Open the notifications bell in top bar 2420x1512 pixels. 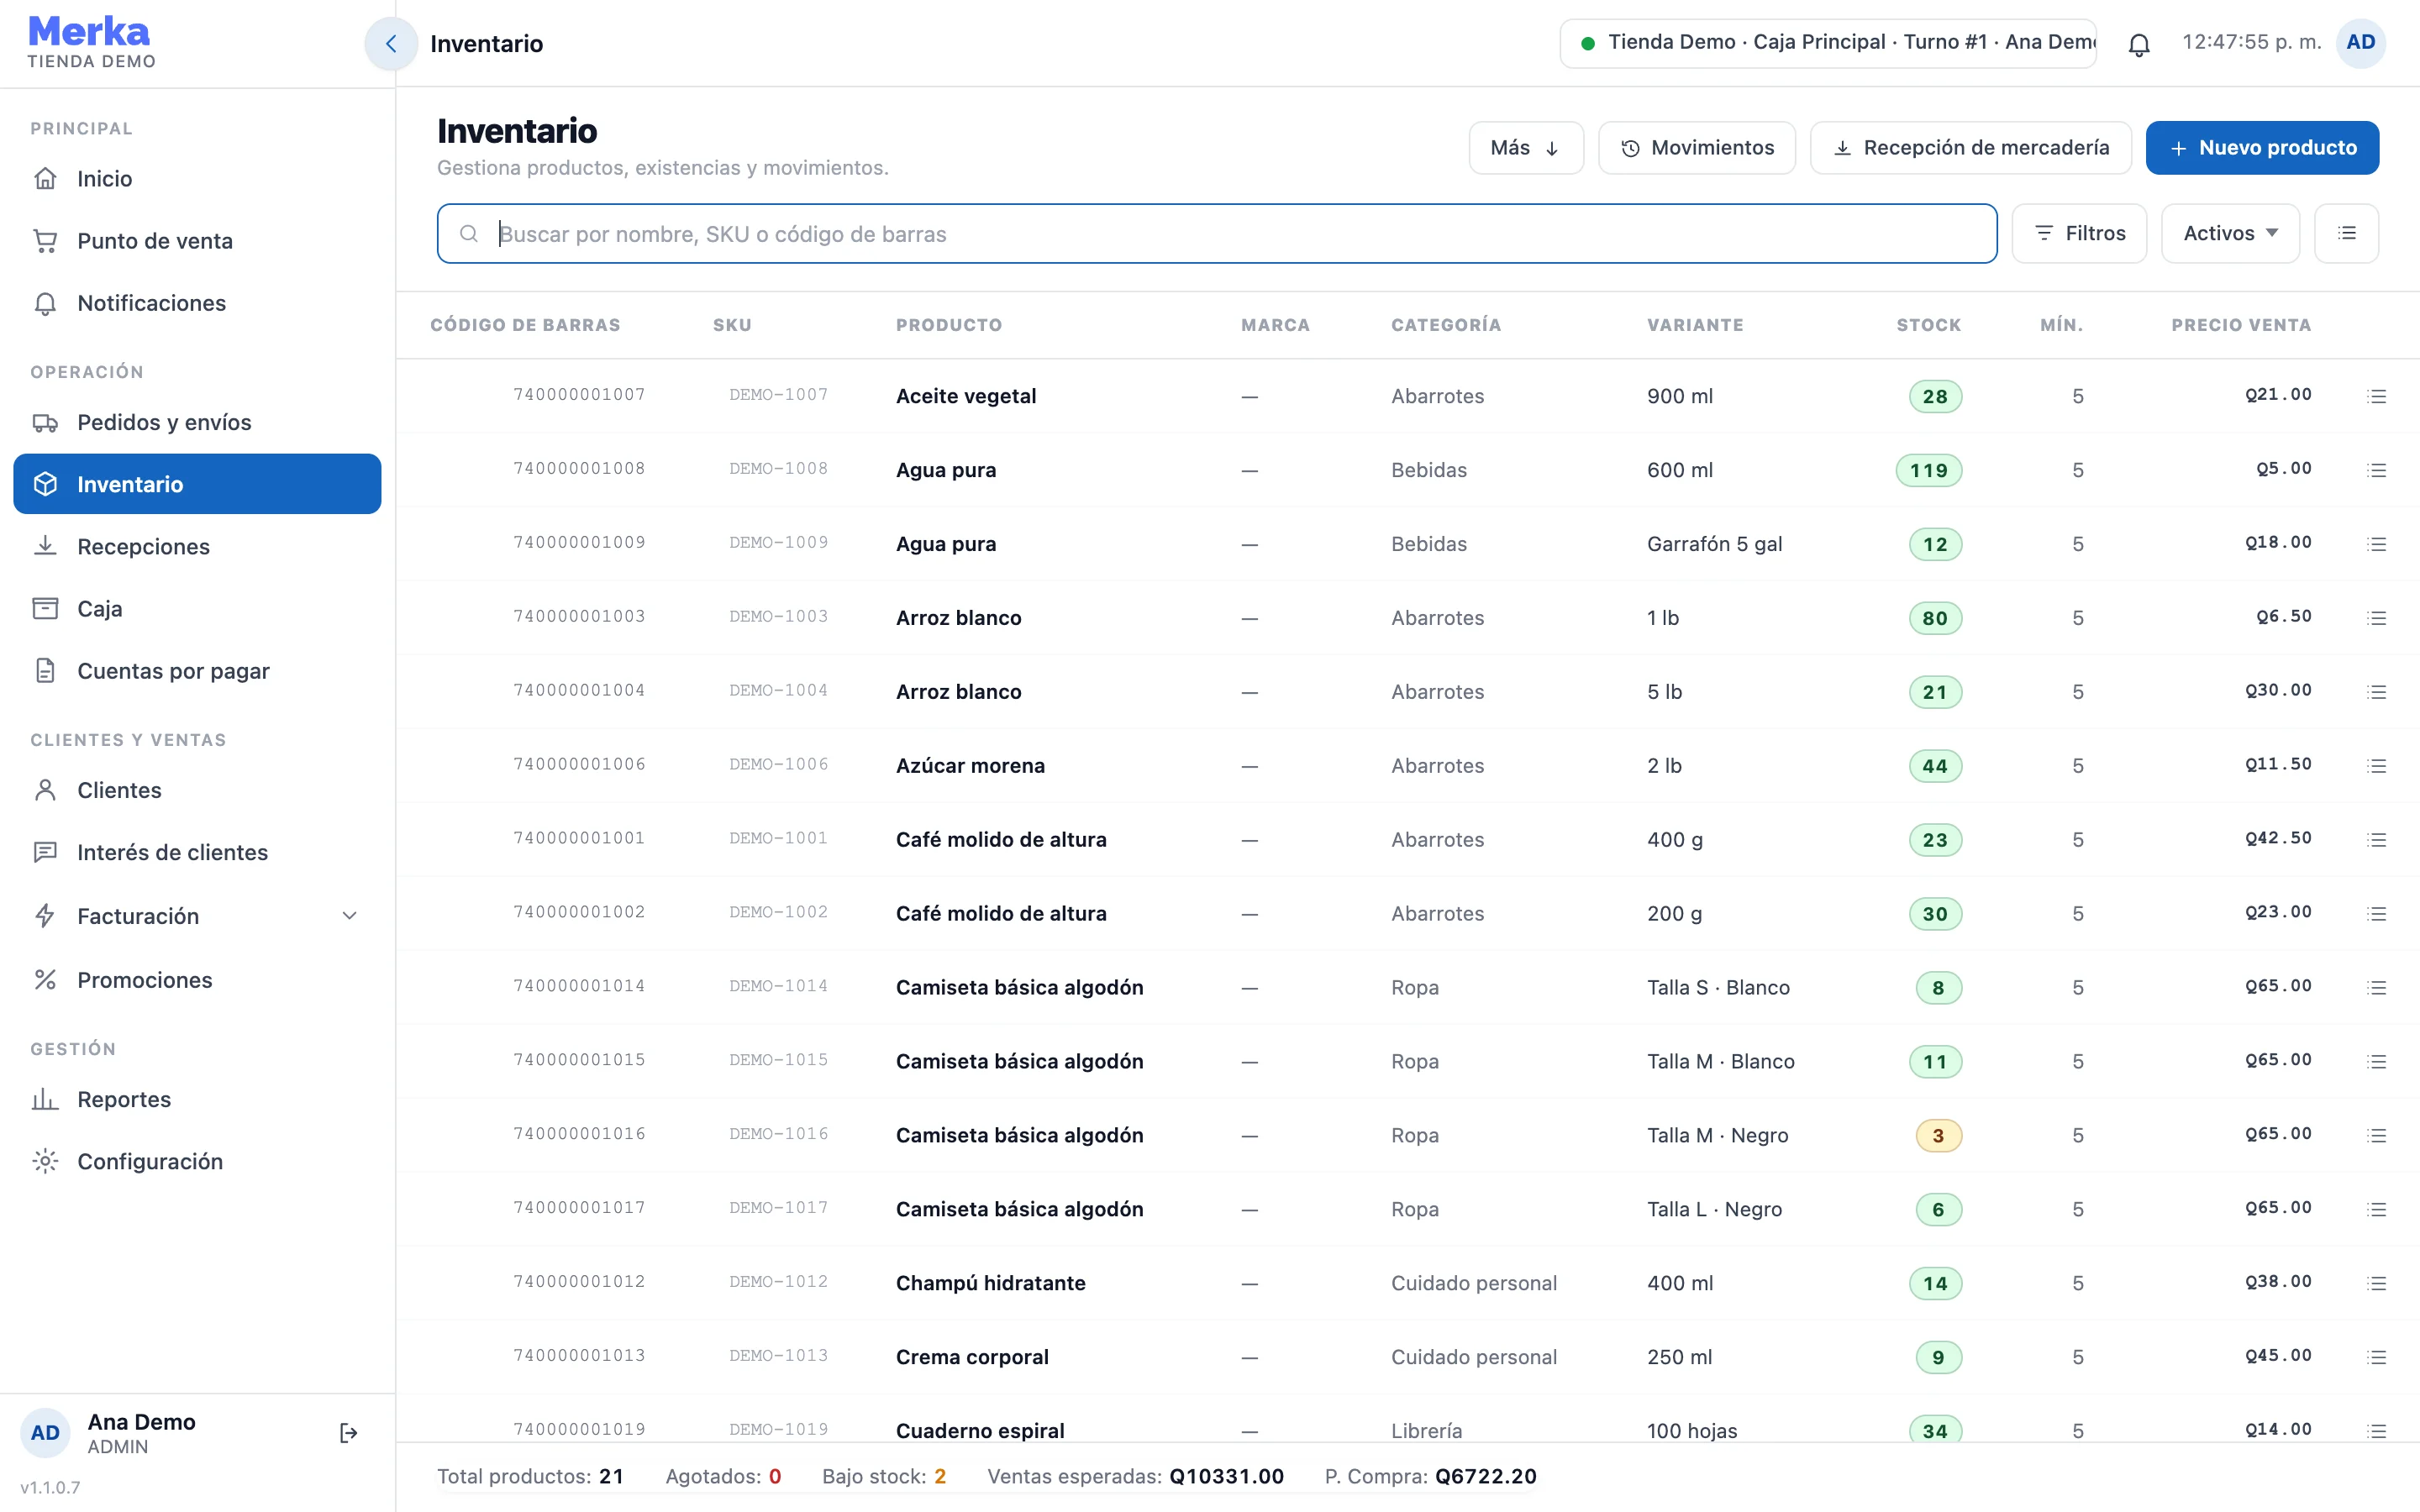pos(2139,44)
